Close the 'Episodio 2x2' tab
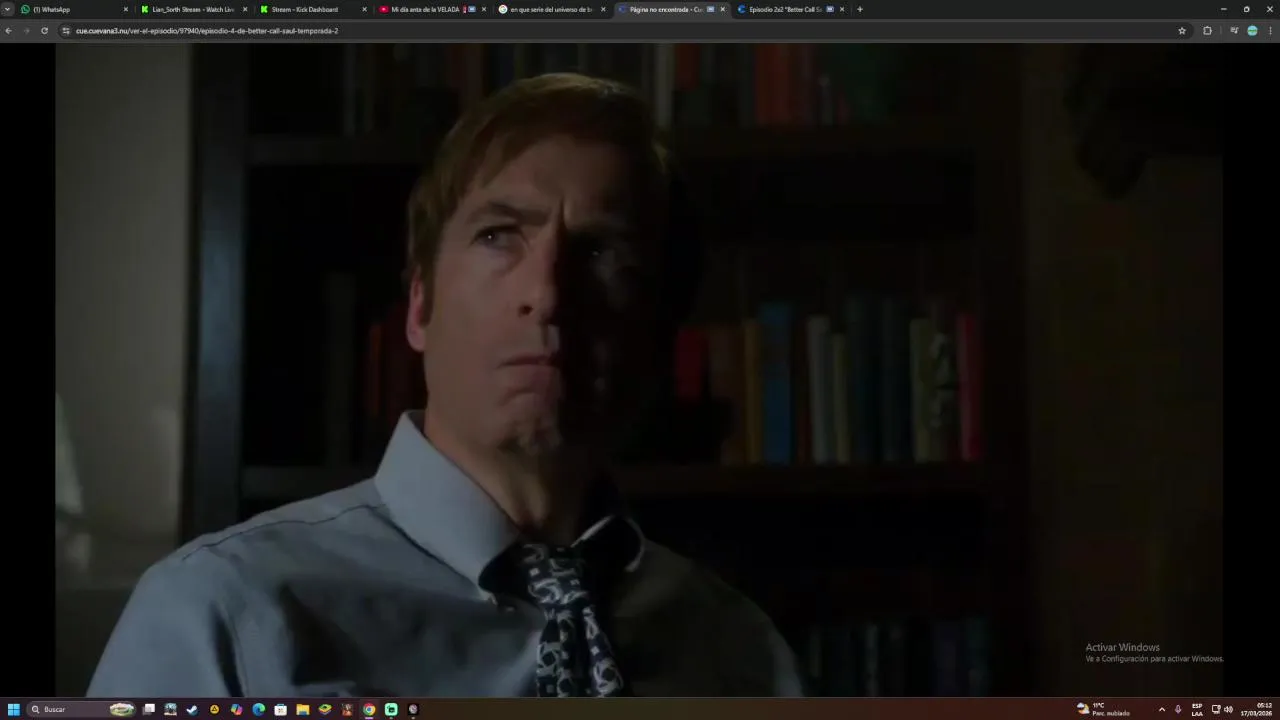The width and height of the screenshot is (1280, 720). (842, 9)
